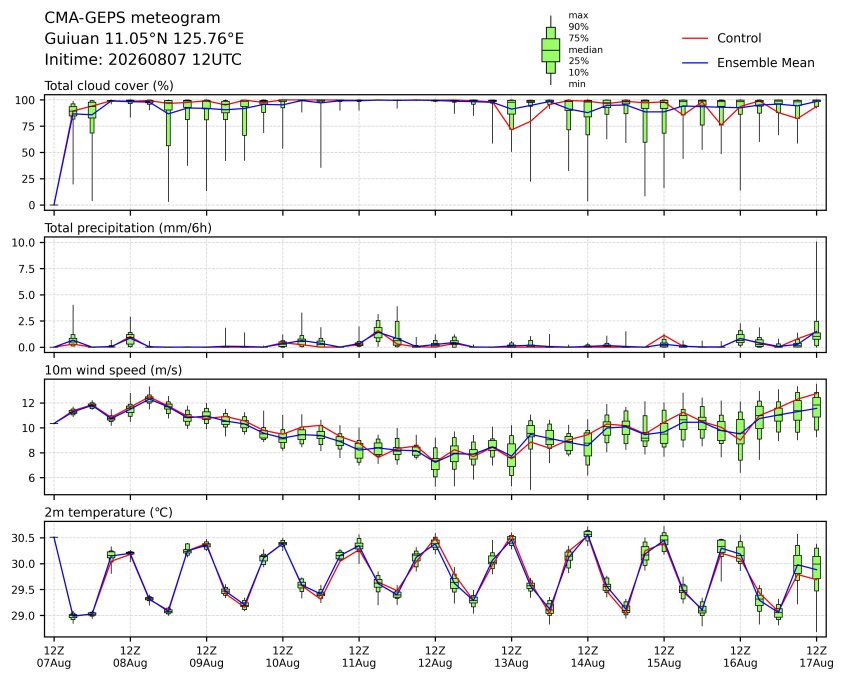Image resolution: width=845 pixels, height=680 pixels.
Task: Click the '90%' legend label
Action: tap(578, 26)
